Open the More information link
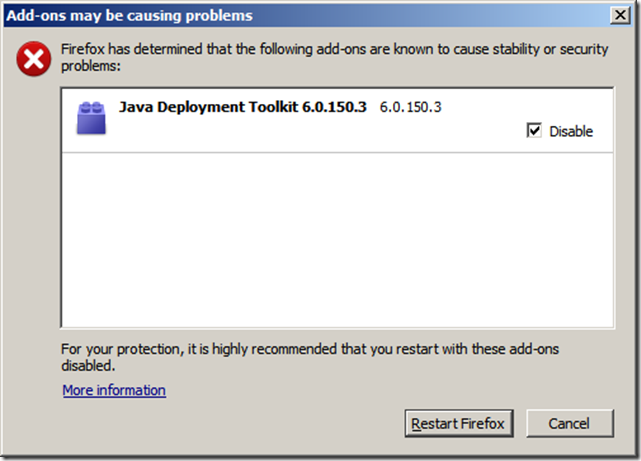 pyautogui.click(x=114, y=390)
